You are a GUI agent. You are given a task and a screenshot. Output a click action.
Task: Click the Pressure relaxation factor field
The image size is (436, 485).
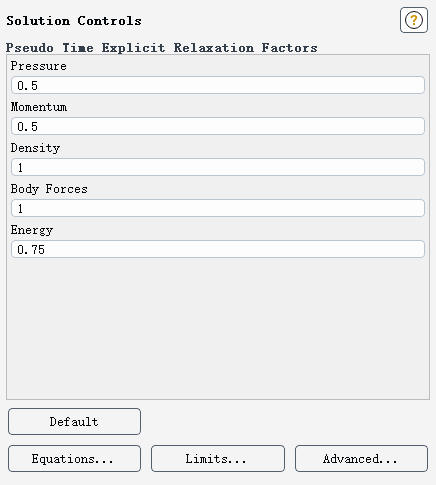[218, 85]
